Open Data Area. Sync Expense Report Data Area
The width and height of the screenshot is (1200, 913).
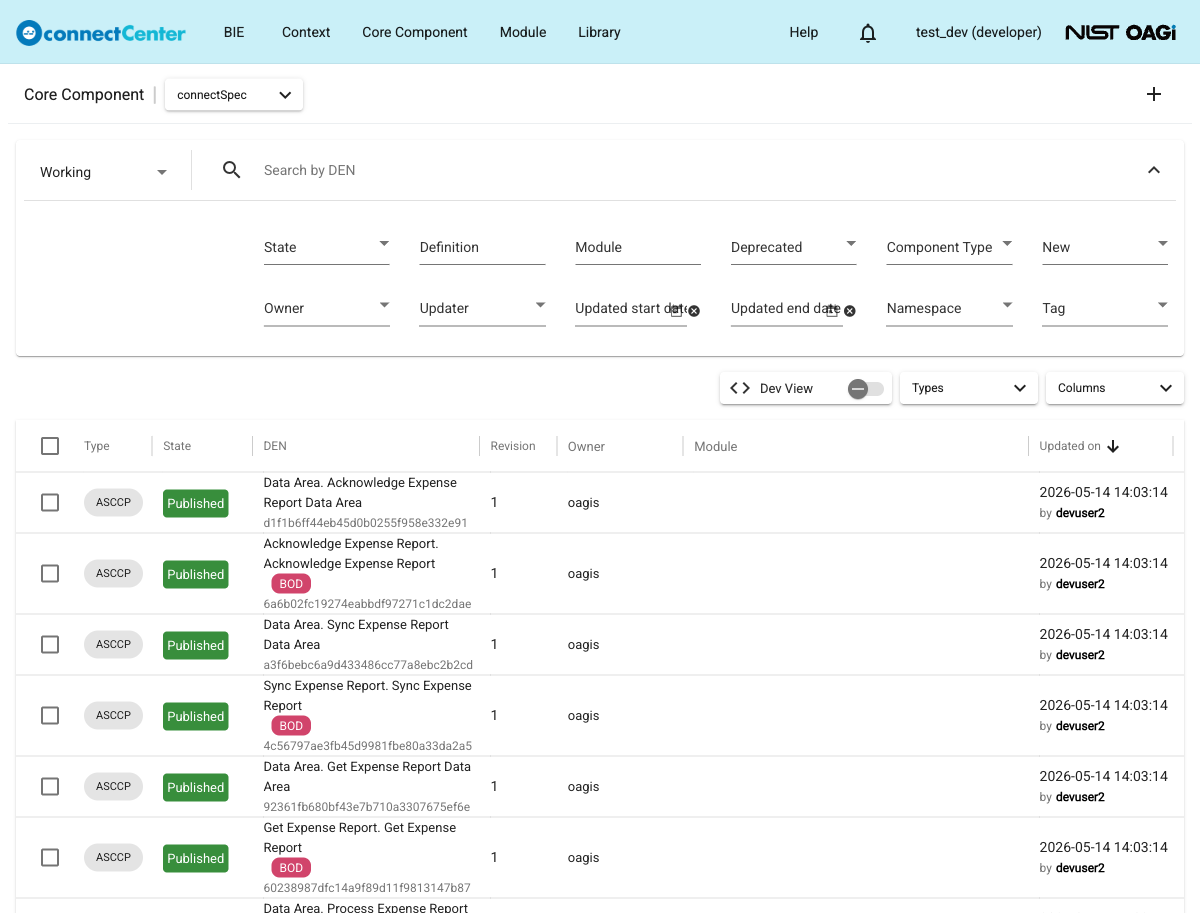[x=356, y=634]
